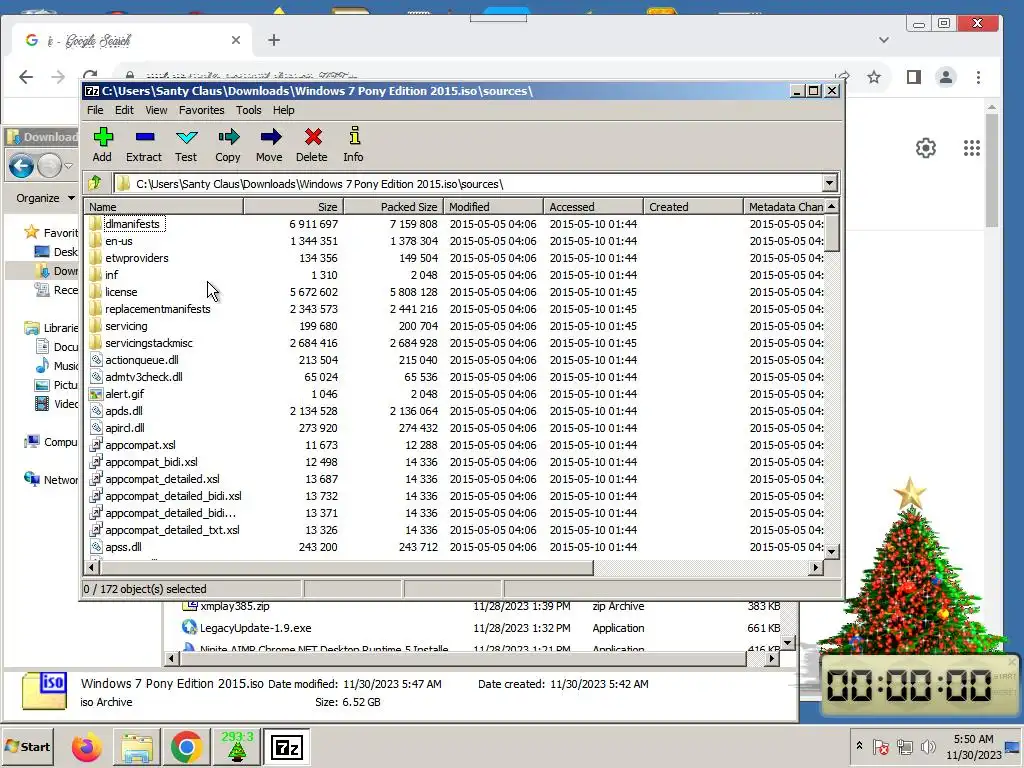Click Chrome back navigation arrow
Image resolution: width=1024 pixels, height=768 pixels.
tap(26, 77)
